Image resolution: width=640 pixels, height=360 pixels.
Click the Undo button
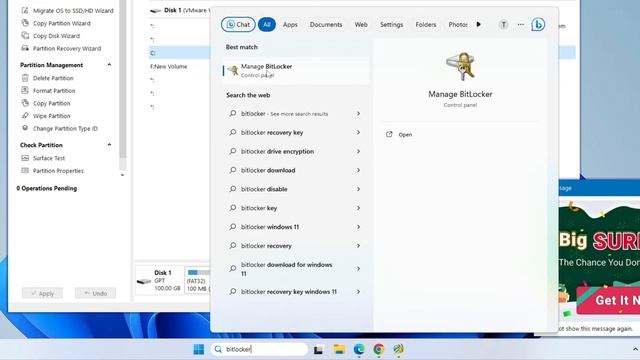(95, 293)
